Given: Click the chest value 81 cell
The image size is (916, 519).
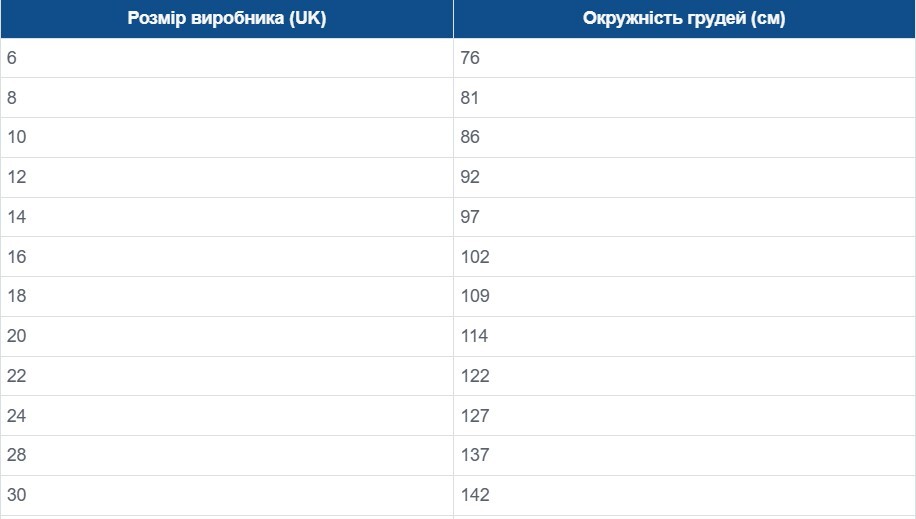Looking at the screenshot, I should point(470,98).
